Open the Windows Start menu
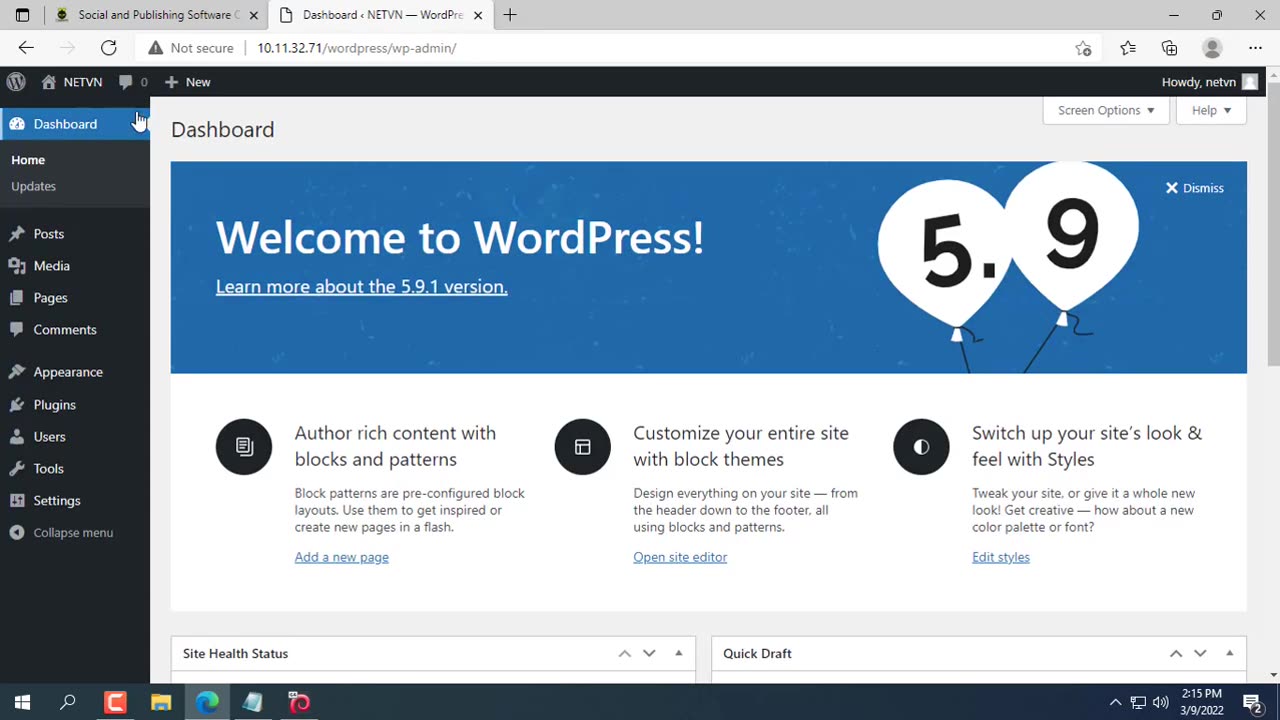Viewport: 1280px width, 720px height. [x=22, y=703]
